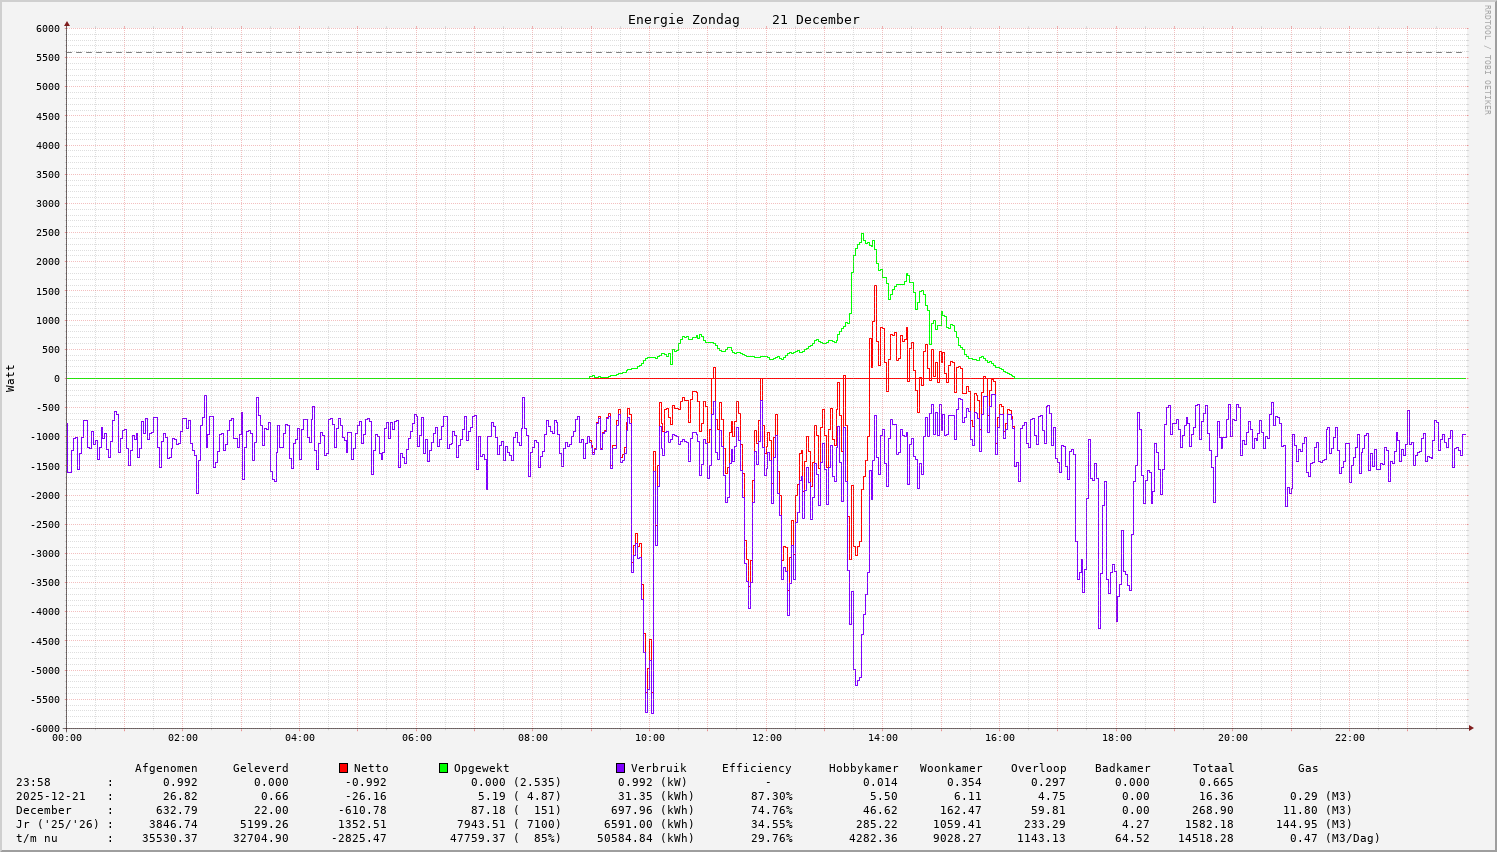Click the 'Badkamer' column header

[x=1122, y=768]
